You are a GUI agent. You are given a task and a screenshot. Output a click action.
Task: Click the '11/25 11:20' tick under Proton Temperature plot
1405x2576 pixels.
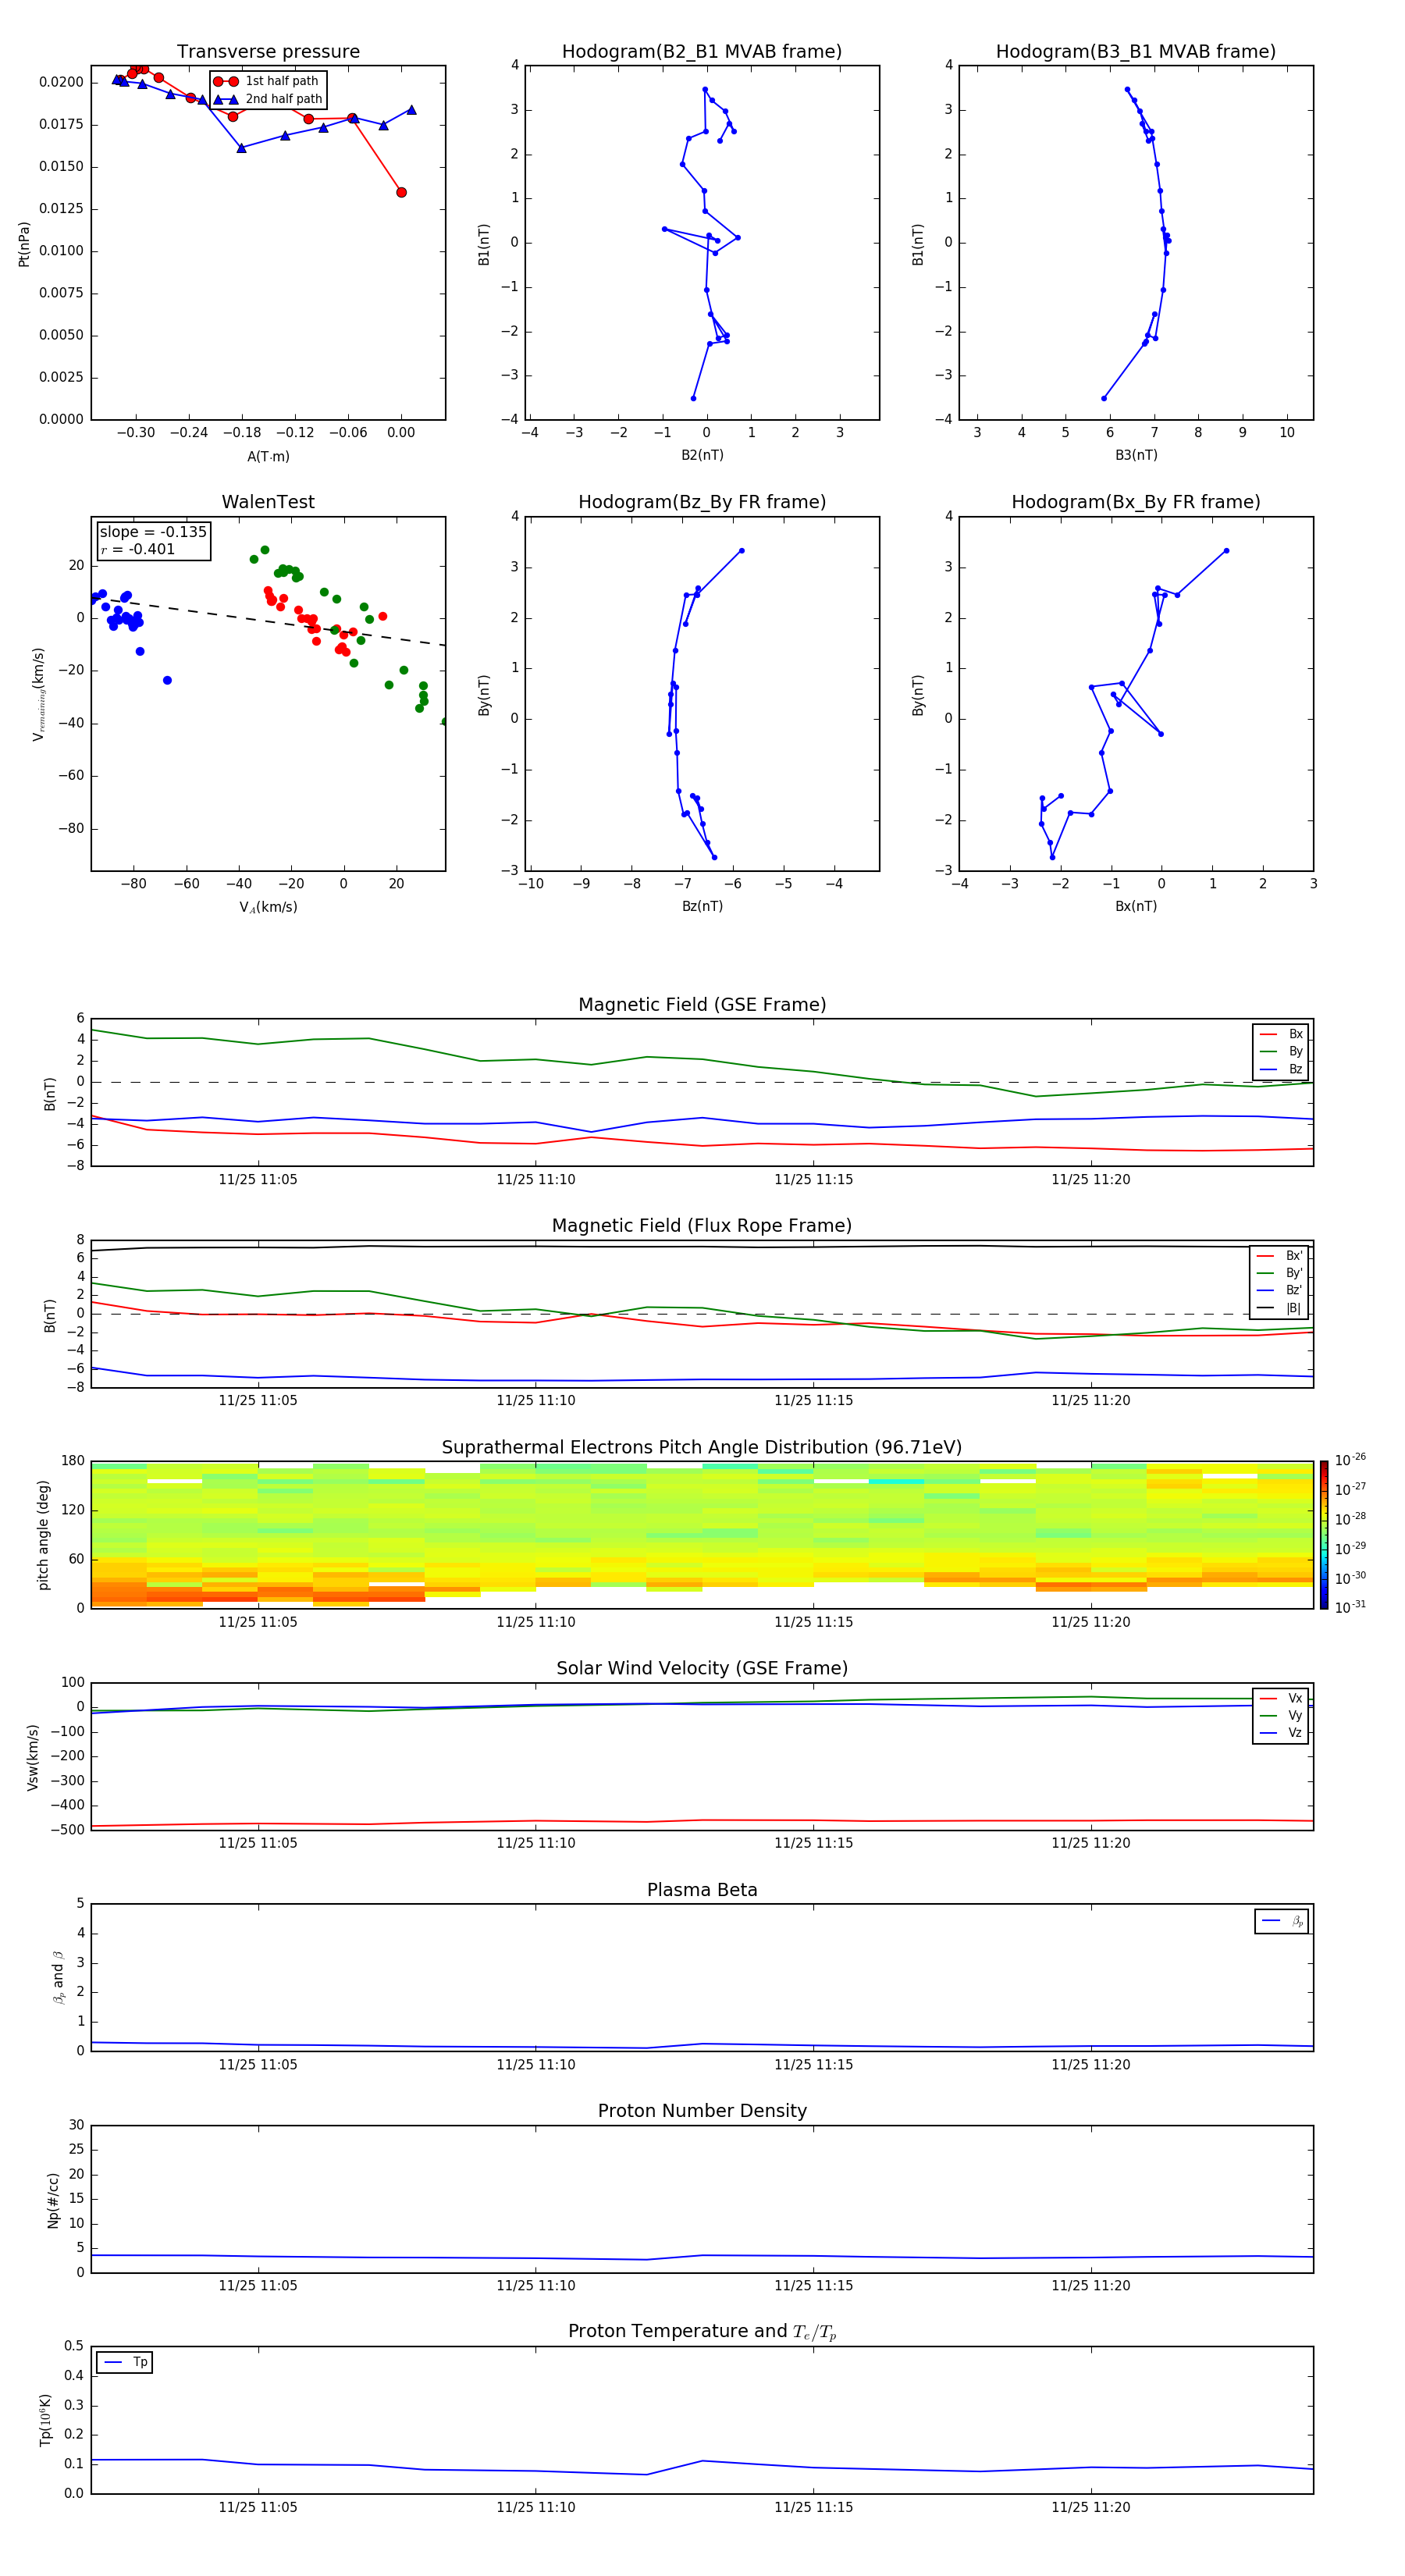[x=1091, y=2507]
